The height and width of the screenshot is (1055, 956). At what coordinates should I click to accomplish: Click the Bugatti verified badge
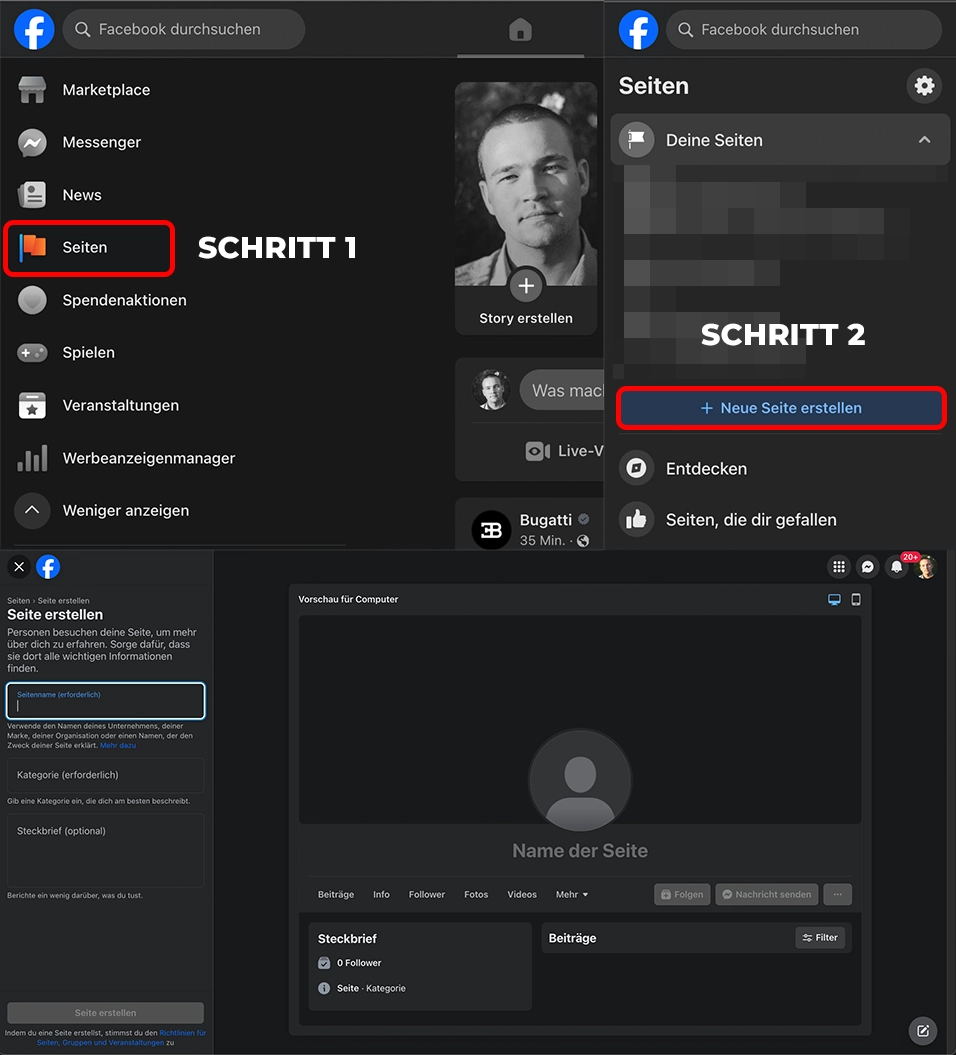click(x=584, y=519)
